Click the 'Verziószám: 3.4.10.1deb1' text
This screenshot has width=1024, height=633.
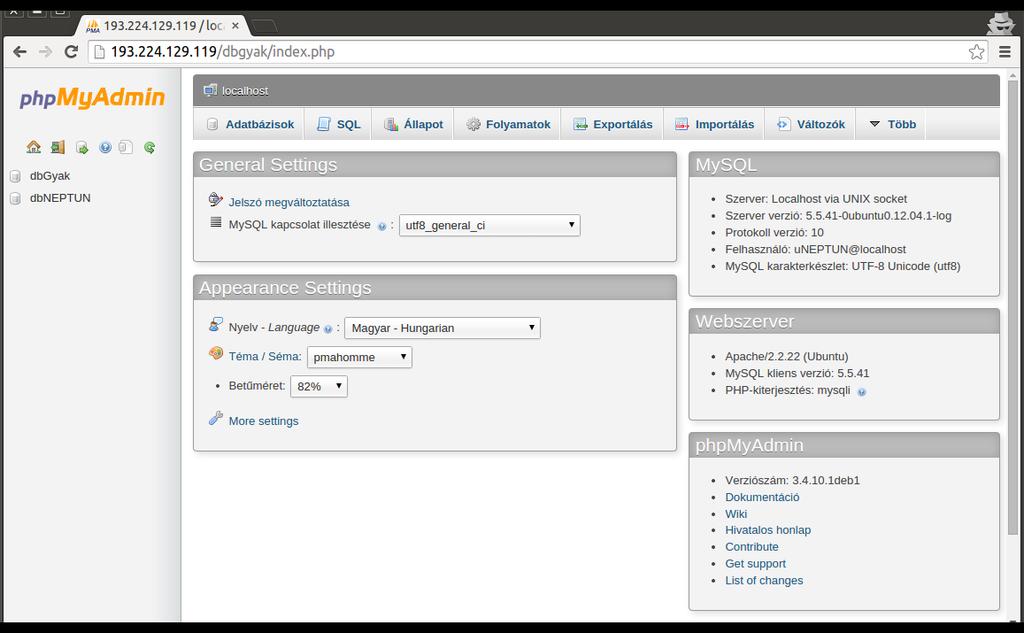792,480
